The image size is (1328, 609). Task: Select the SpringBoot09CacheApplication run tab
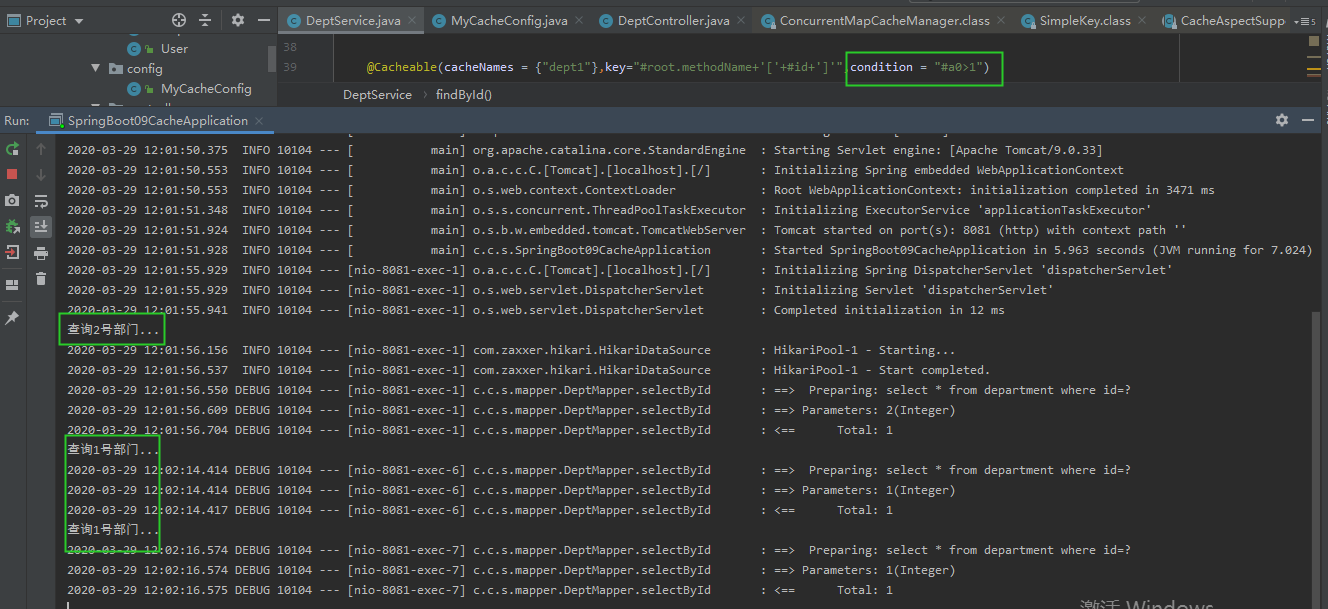click(x=157, y=121)
